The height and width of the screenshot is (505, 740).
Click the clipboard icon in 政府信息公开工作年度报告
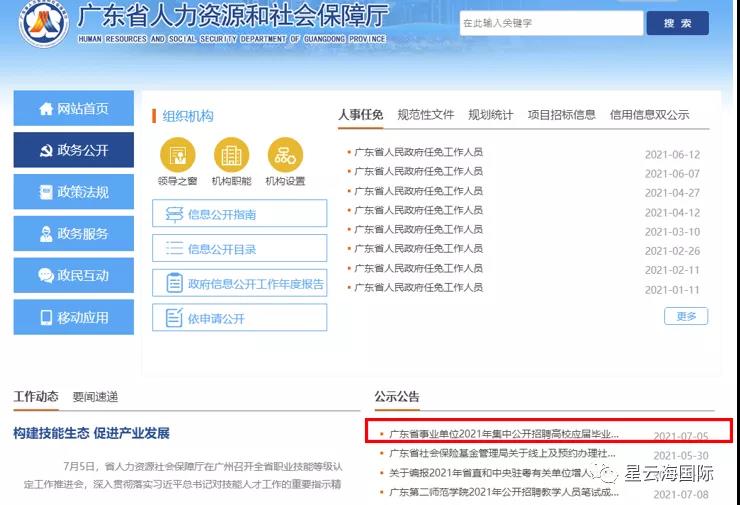coord(174,283)
